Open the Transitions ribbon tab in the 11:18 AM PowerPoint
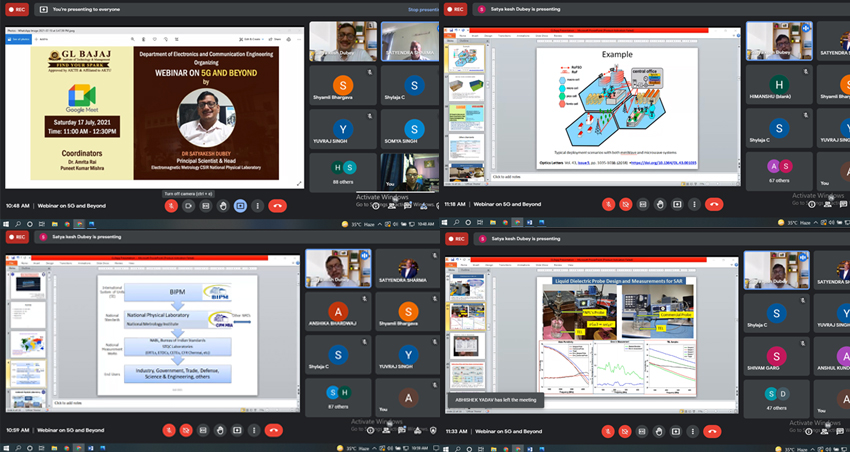Image resolution: width=850 pixels, height=452 pixels. [505, 36]
